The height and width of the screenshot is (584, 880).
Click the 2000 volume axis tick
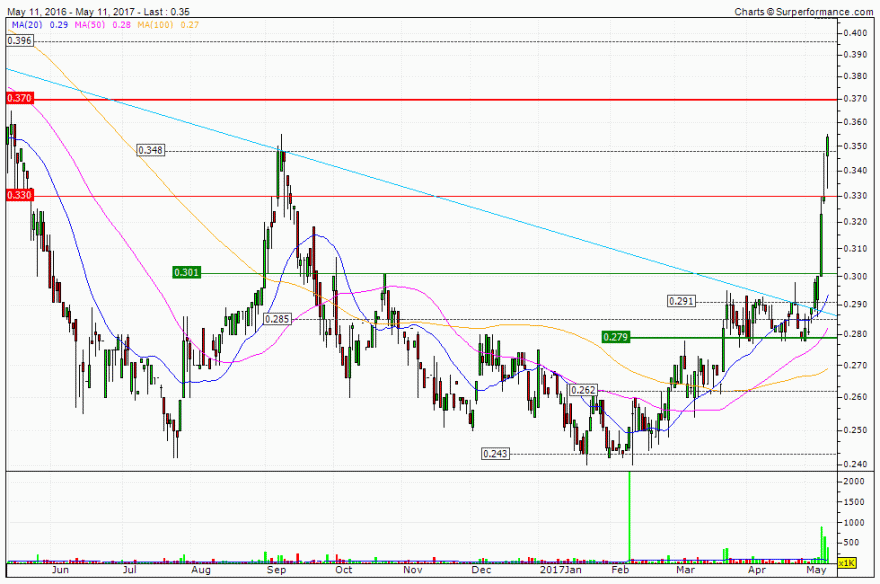coord(854,481)
